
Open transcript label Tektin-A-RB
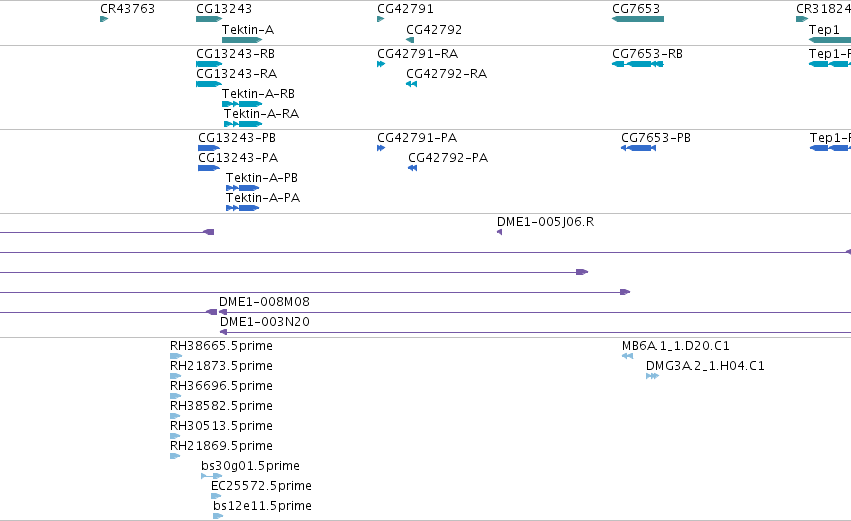258,94
